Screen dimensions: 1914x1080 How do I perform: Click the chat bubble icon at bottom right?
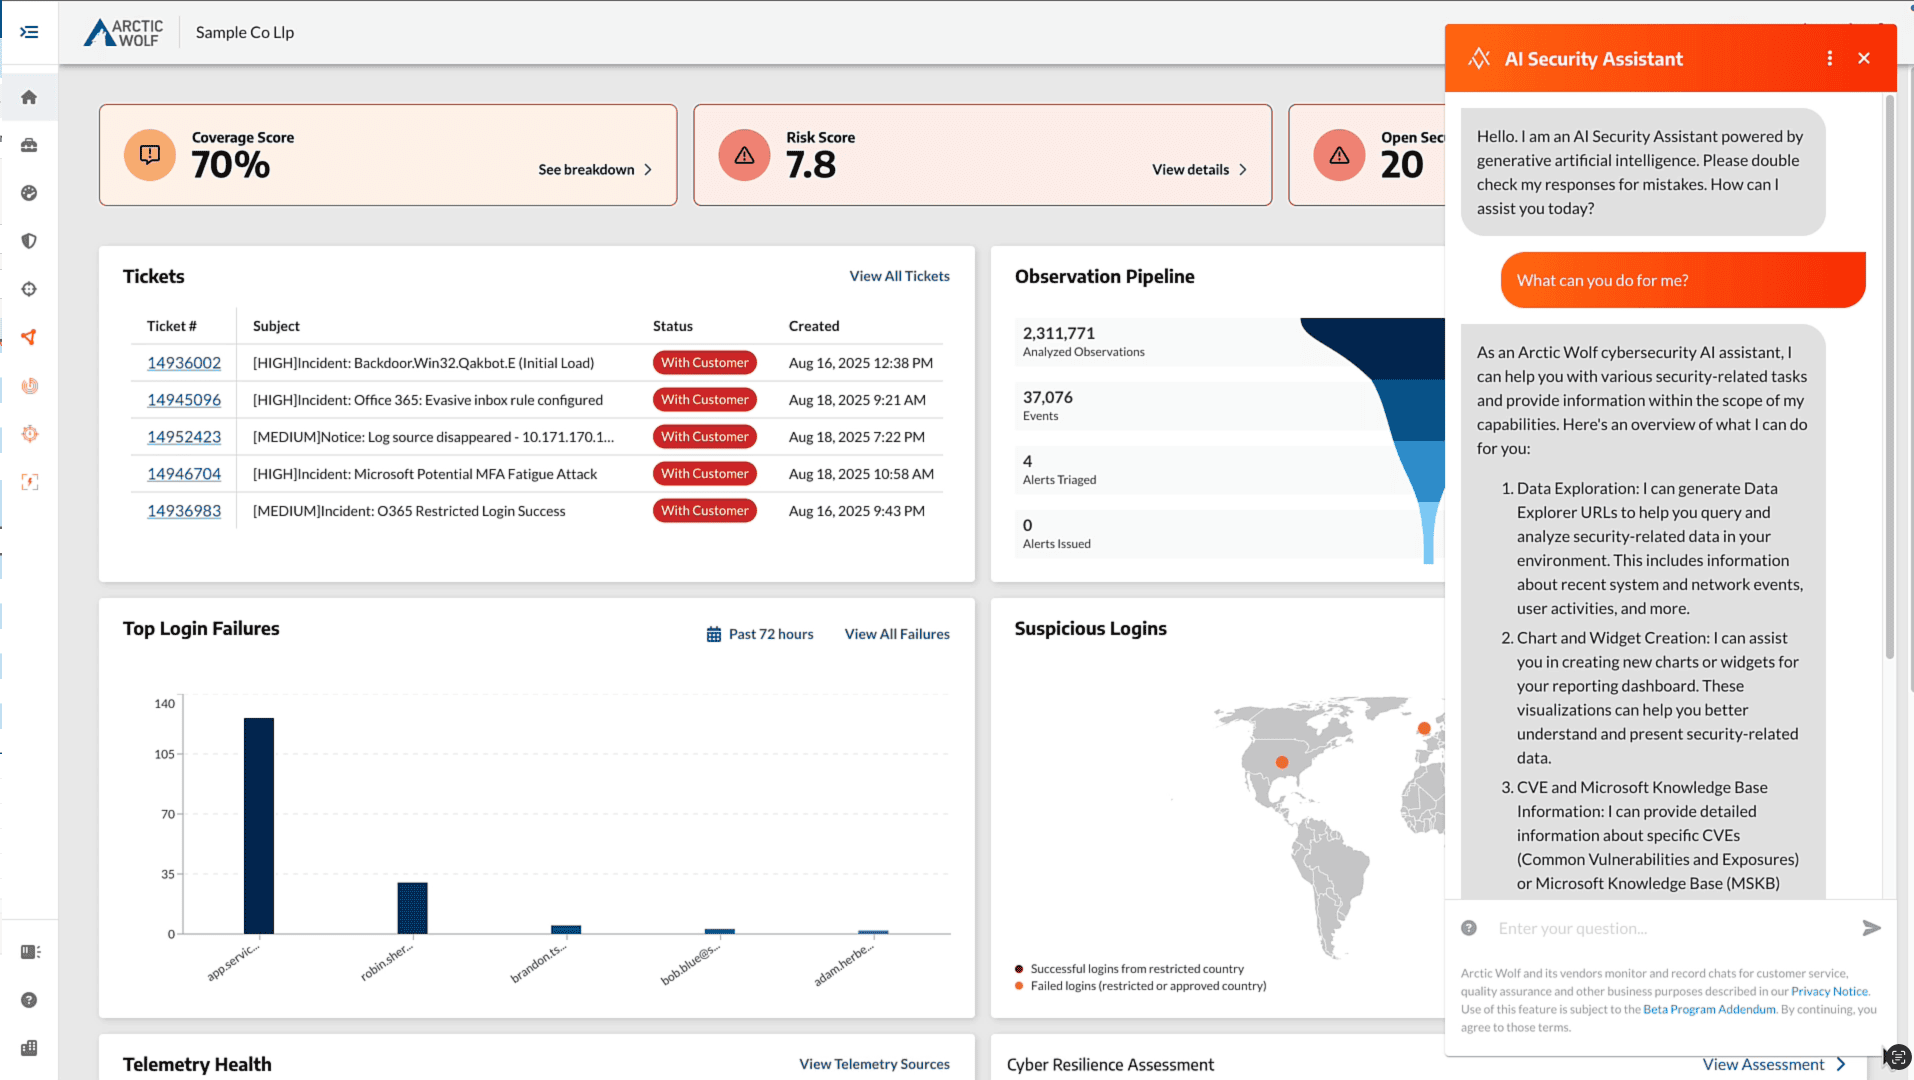coord(1898,1056)
